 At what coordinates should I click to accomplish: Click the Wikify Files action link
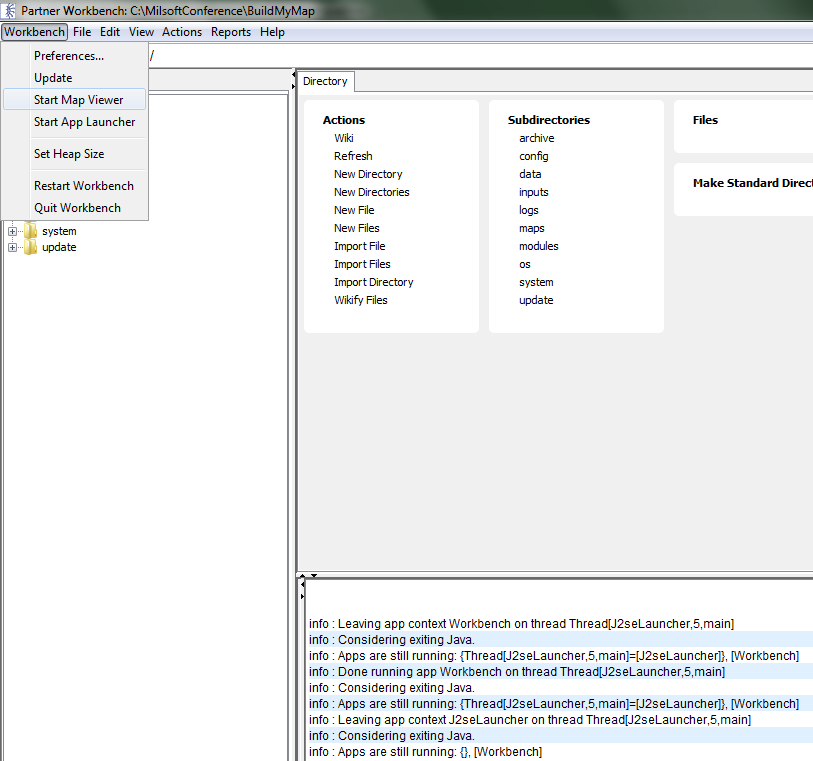[361, 300]
